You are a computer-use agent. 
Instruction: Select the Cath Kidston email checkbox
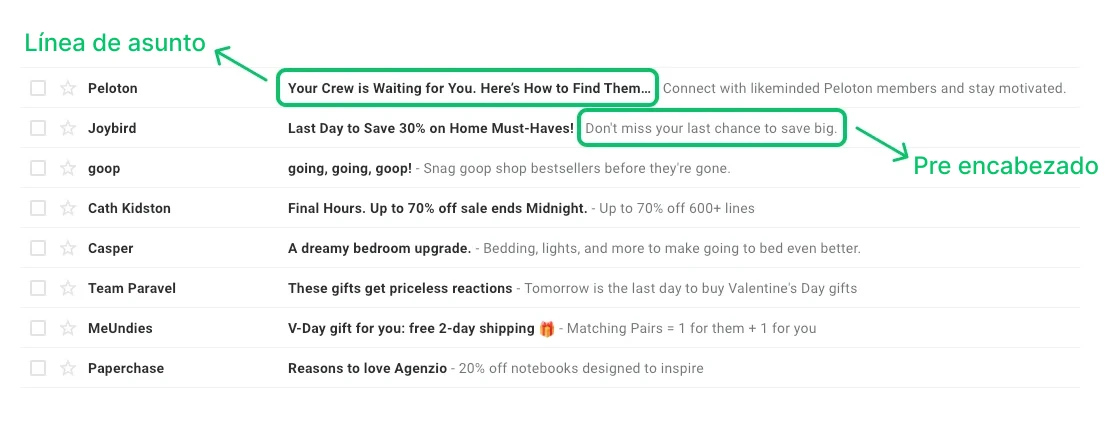(38, 208)
